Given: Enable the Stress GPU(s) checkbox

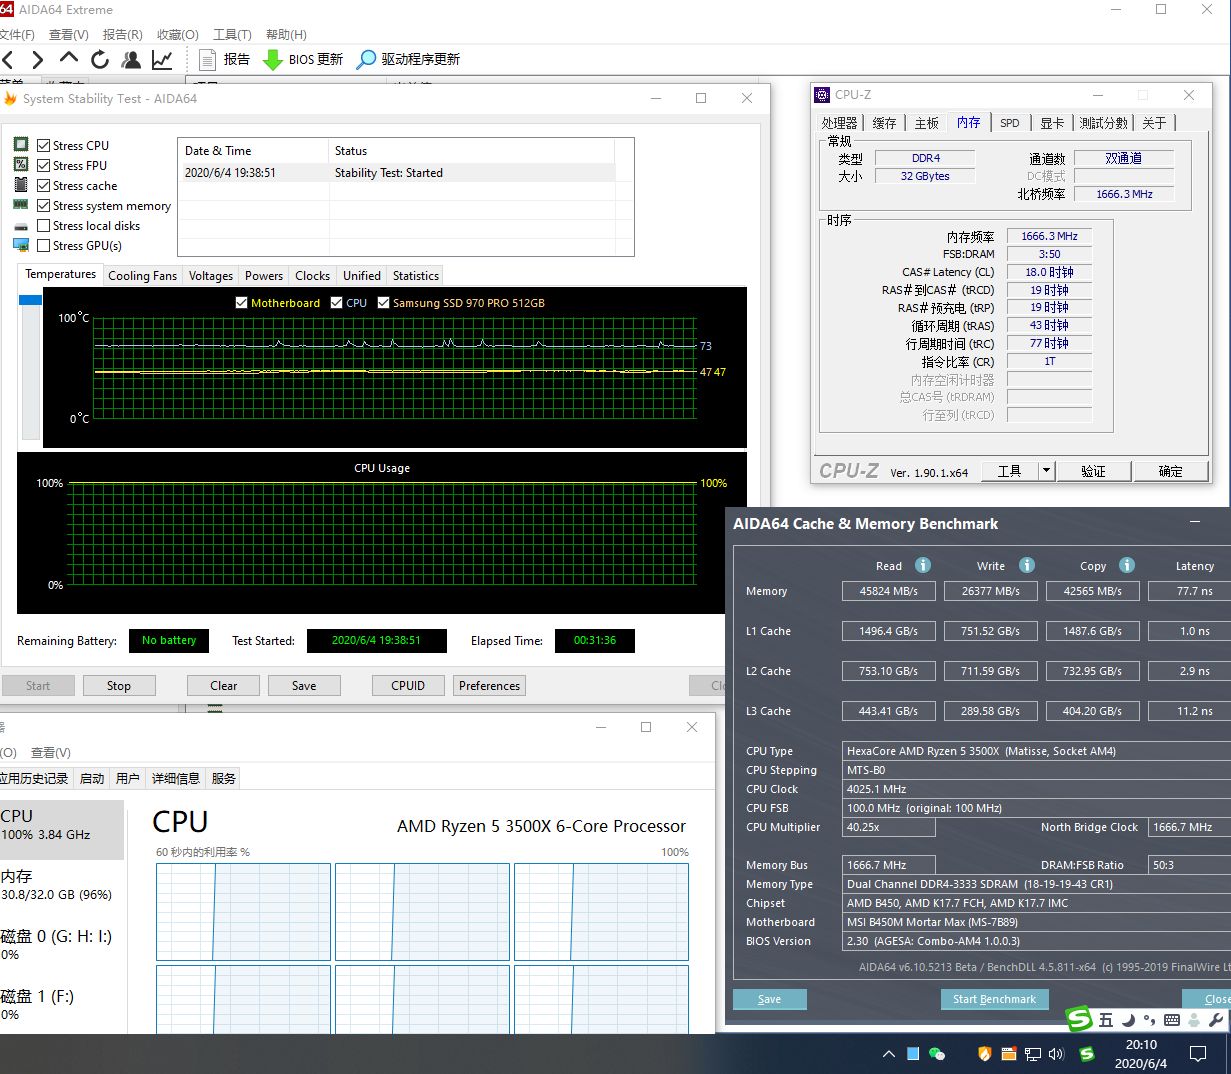Looking at the screenshot, I should [44, 245].
